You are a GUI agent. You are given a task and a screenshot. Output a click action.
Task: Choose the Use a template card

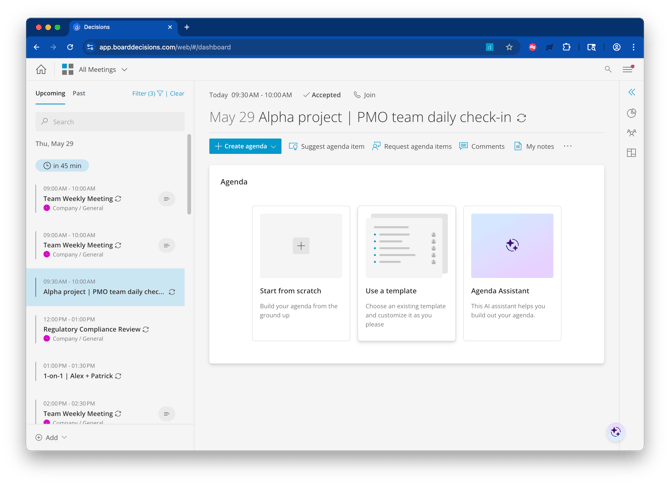pyautogui.click(x=406, y=273)
